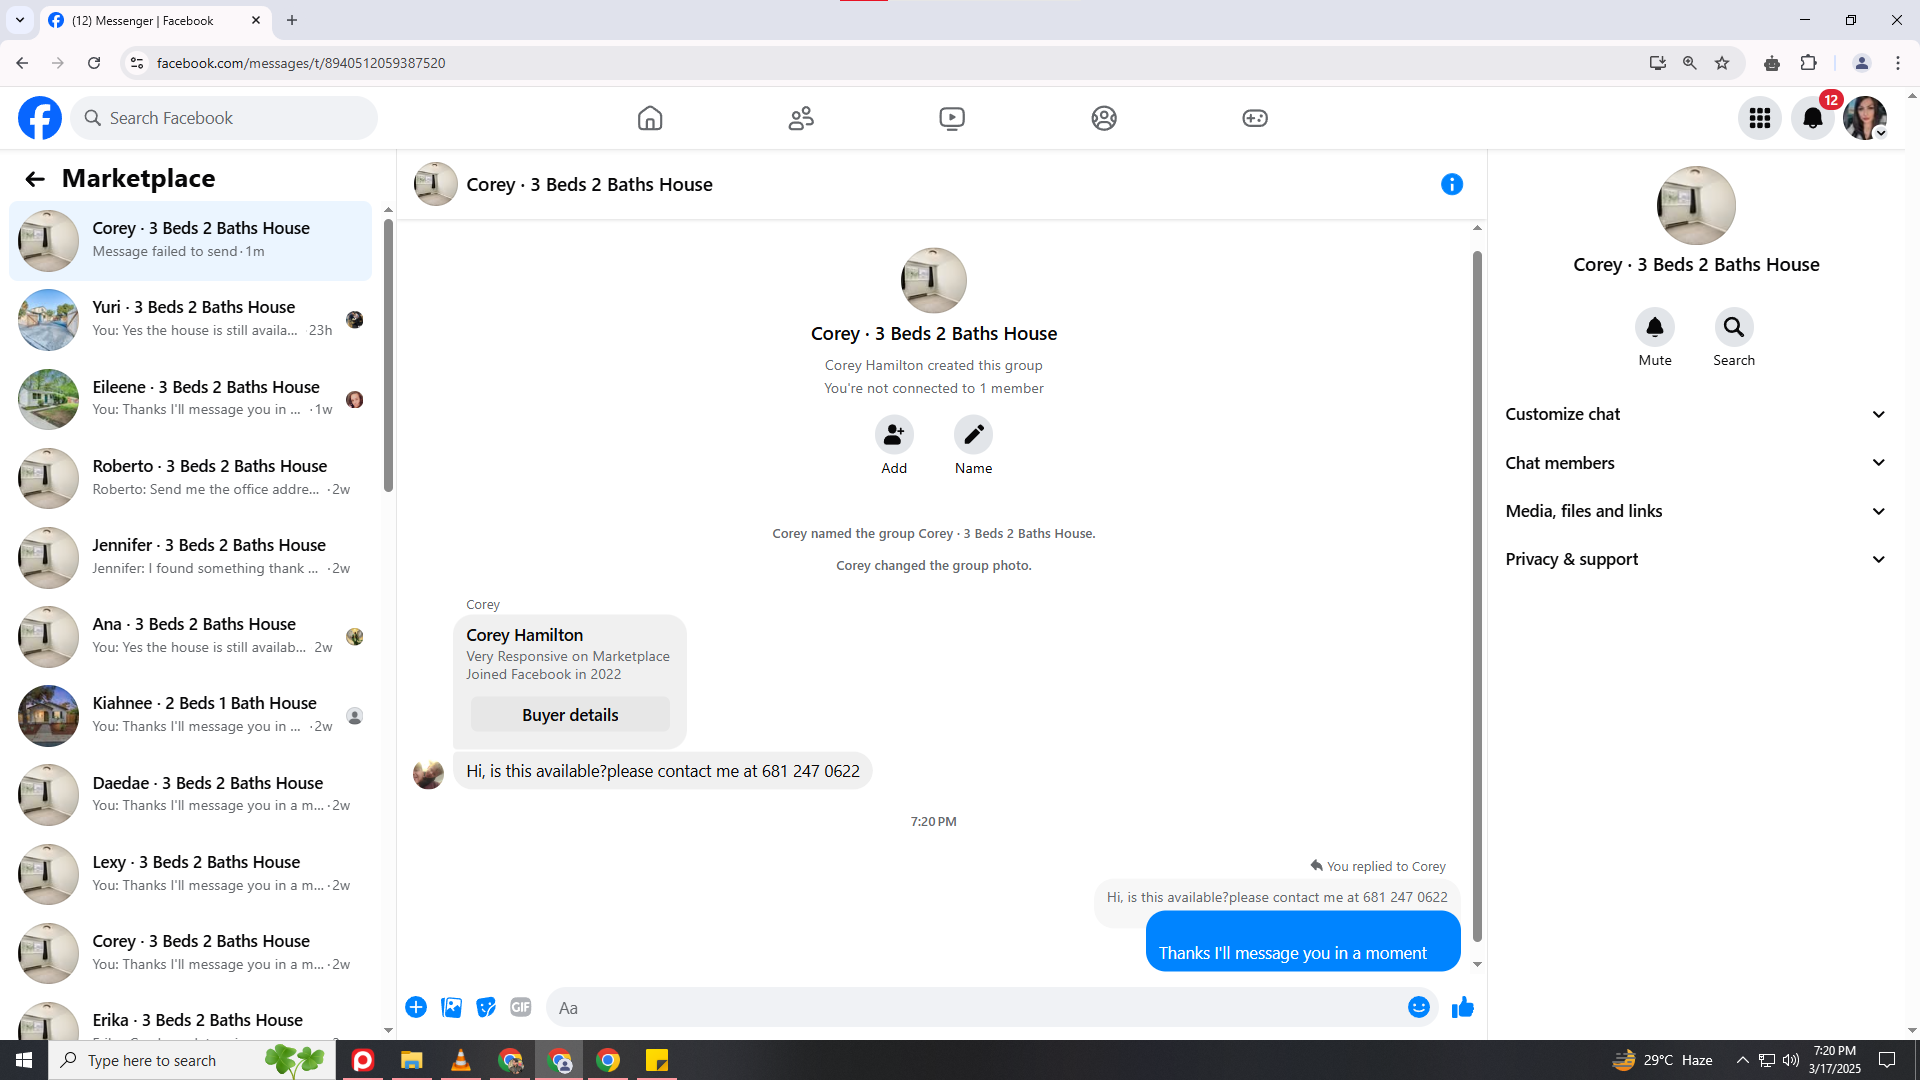Image resolution: width=1920 pixels, height=1080 pixels.
Task: Open conversation information (blue i icon)
Action: (x=1452, y=184)
